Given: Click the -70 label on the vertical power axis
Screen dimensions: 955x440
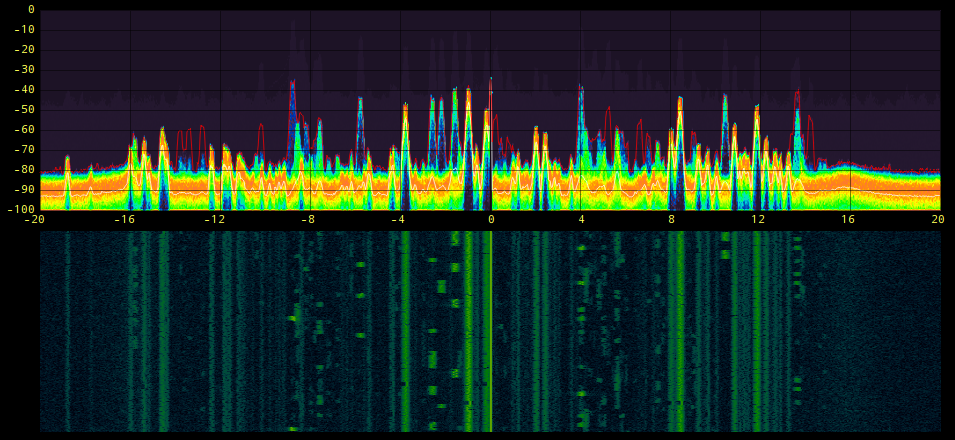Looking at the screenshot, I should click(x=26, y=150).
